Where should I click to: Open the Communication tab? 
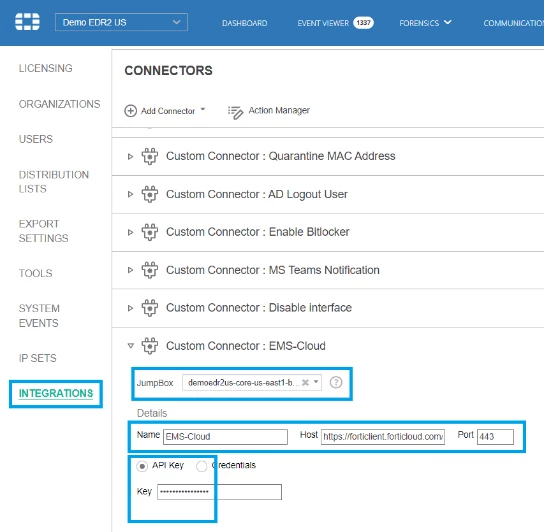[x=513, y=23]
